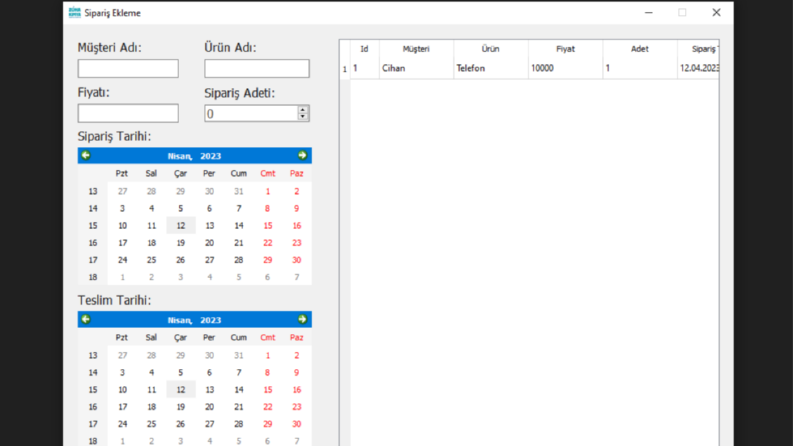The height and width of the screenshot is (446, 793).
Task: Go to next month in Teslim Tarihi calendar
Action: pos(302,319)
